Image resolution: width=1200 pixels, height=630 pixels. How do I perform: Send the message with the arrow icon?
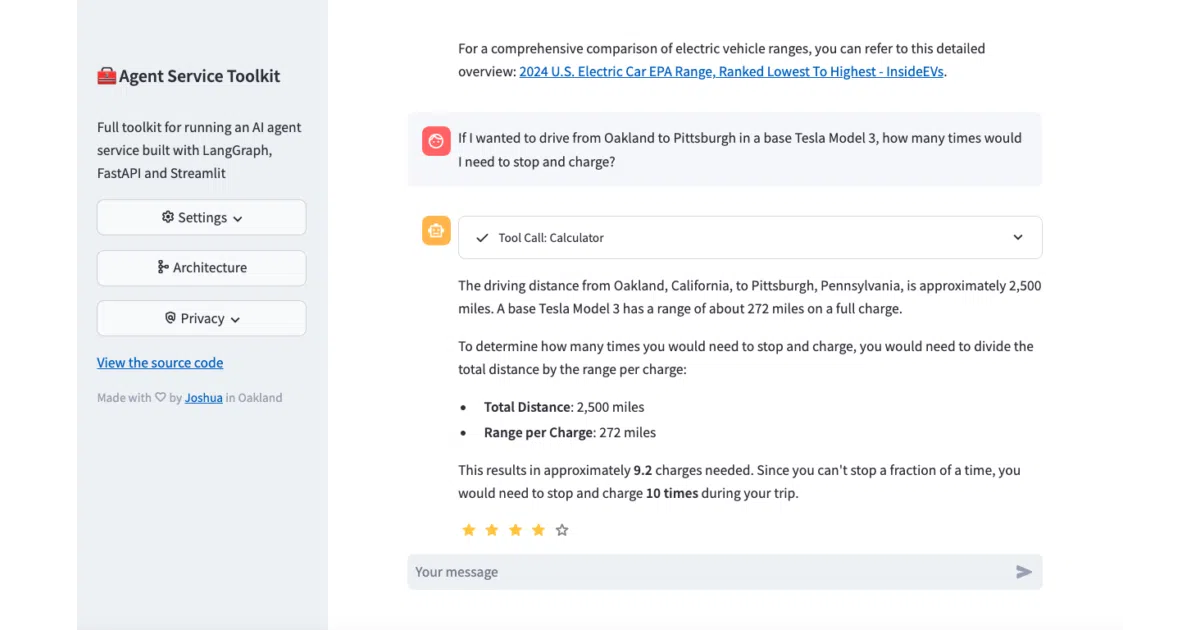pos(1023,572)
